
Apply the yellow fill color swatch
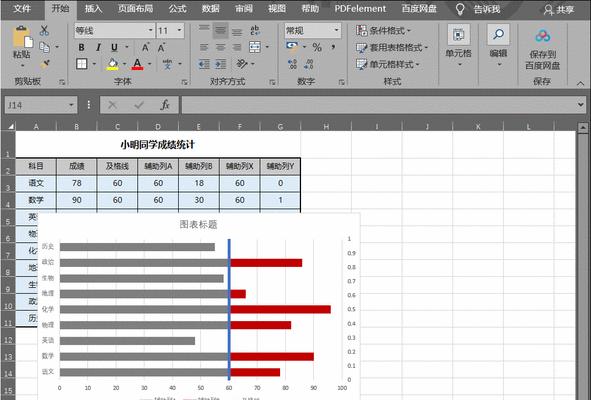coord(112,64)
